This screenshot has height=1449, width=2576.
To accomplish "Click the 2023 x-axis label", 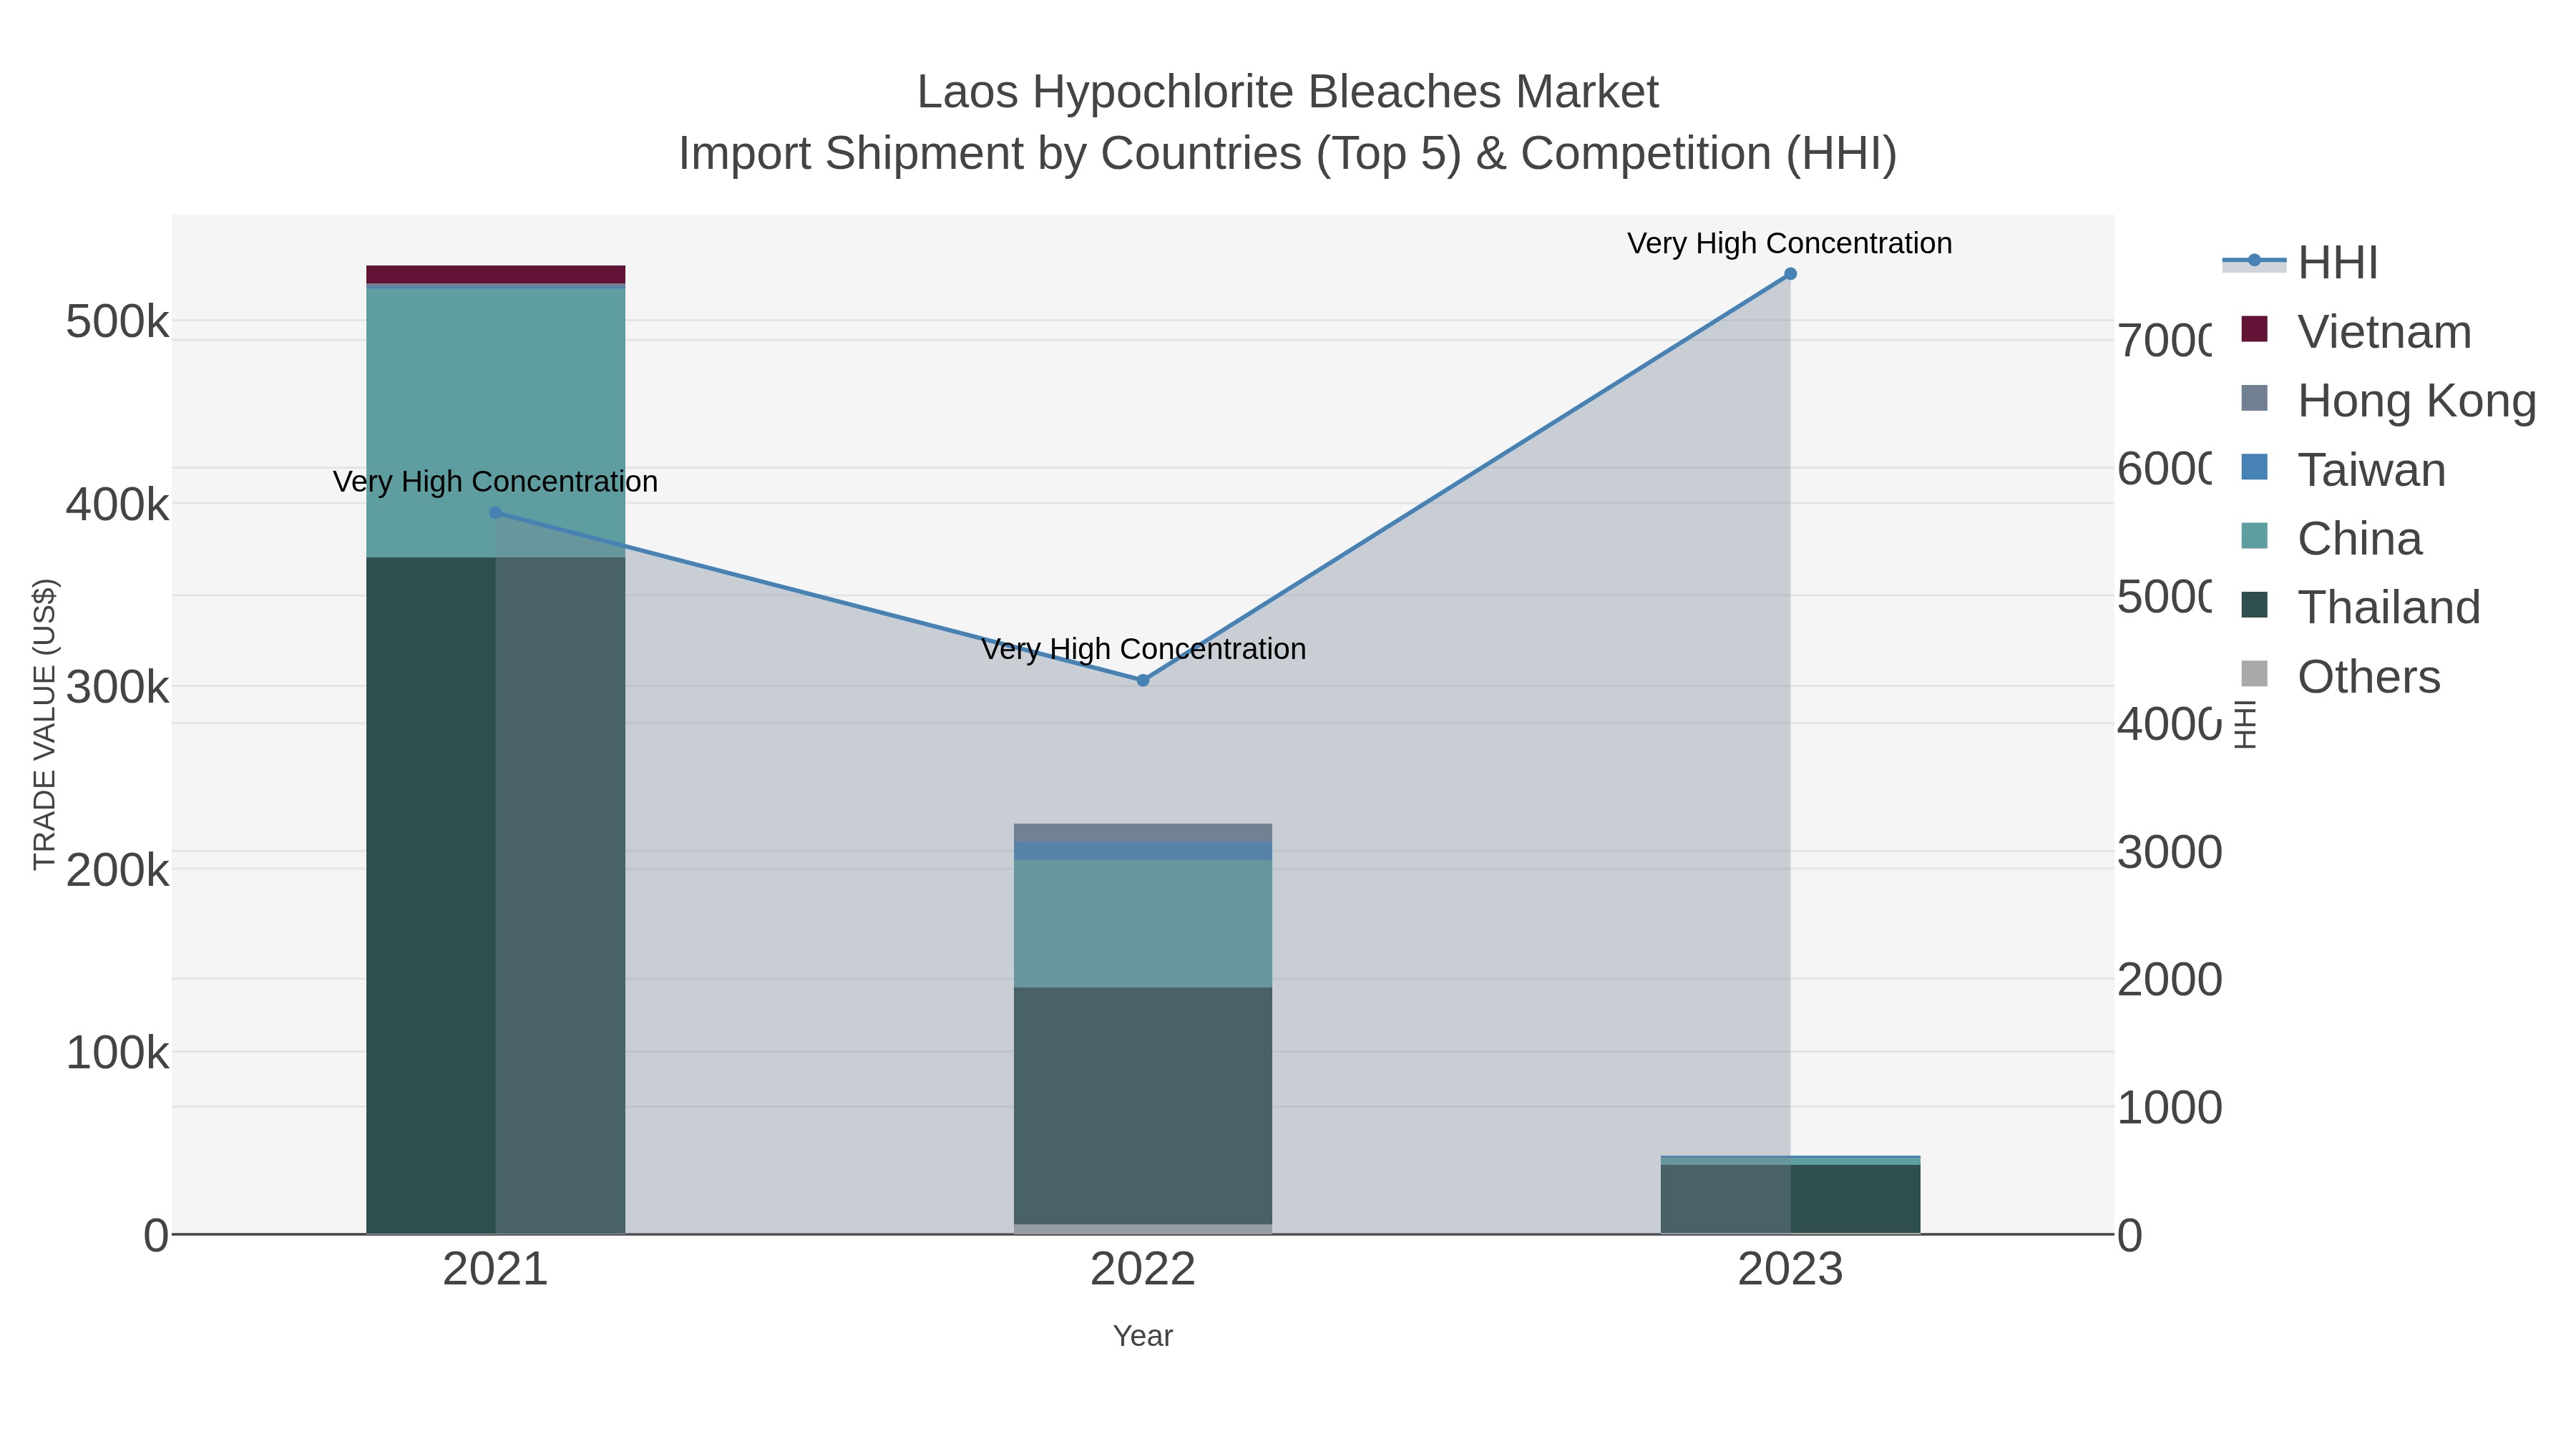I will click(x=1790, y=1270).
